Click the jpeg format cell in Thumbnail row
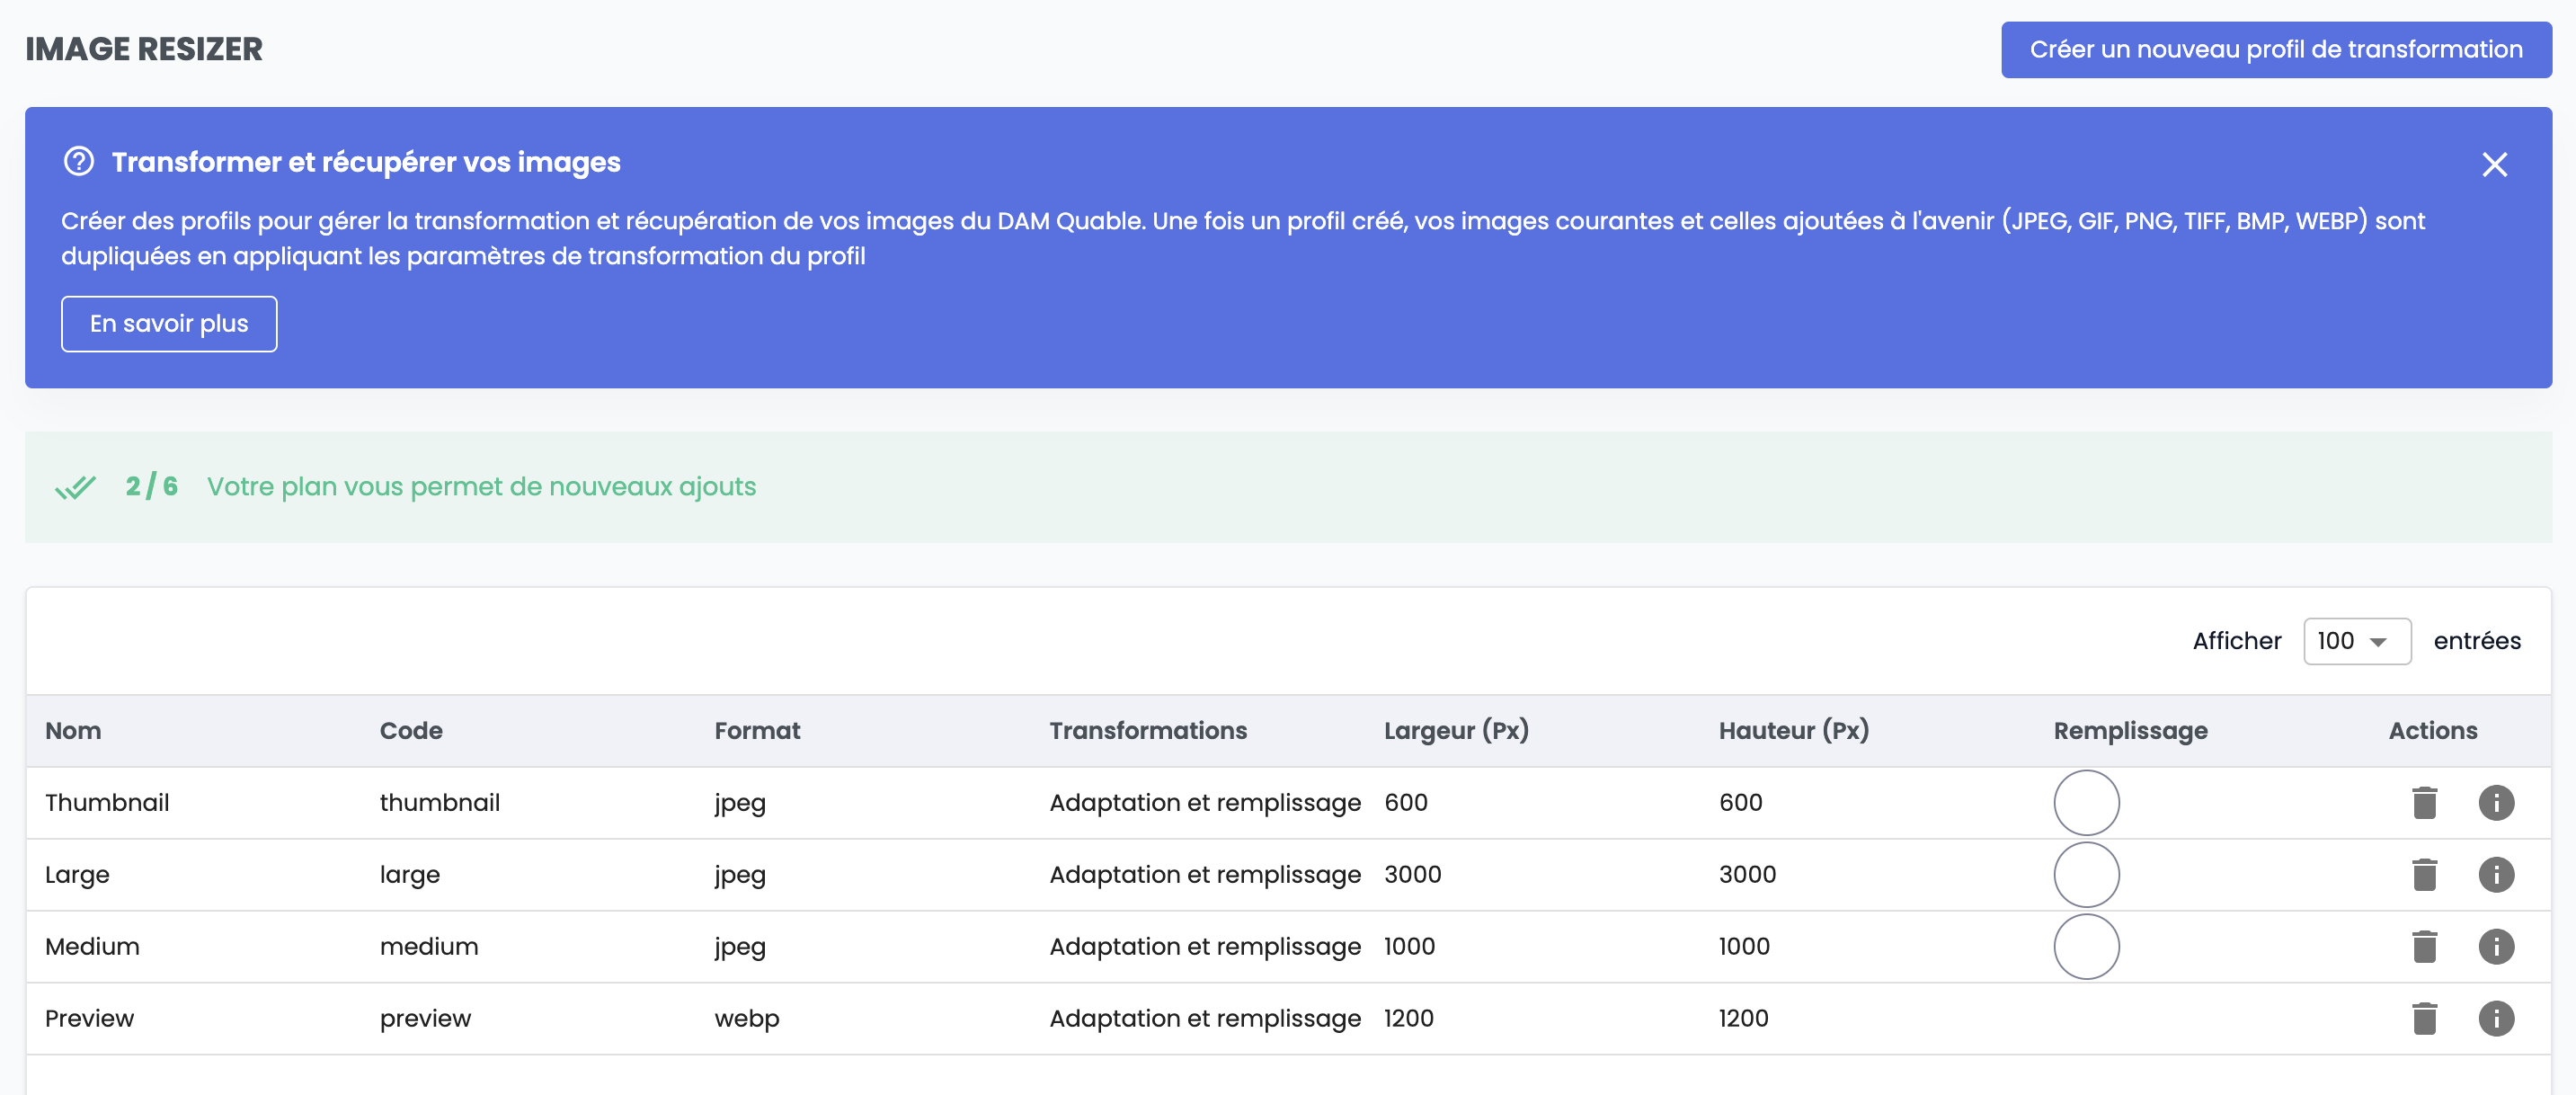2576x1095 pixels. [740, 802]
